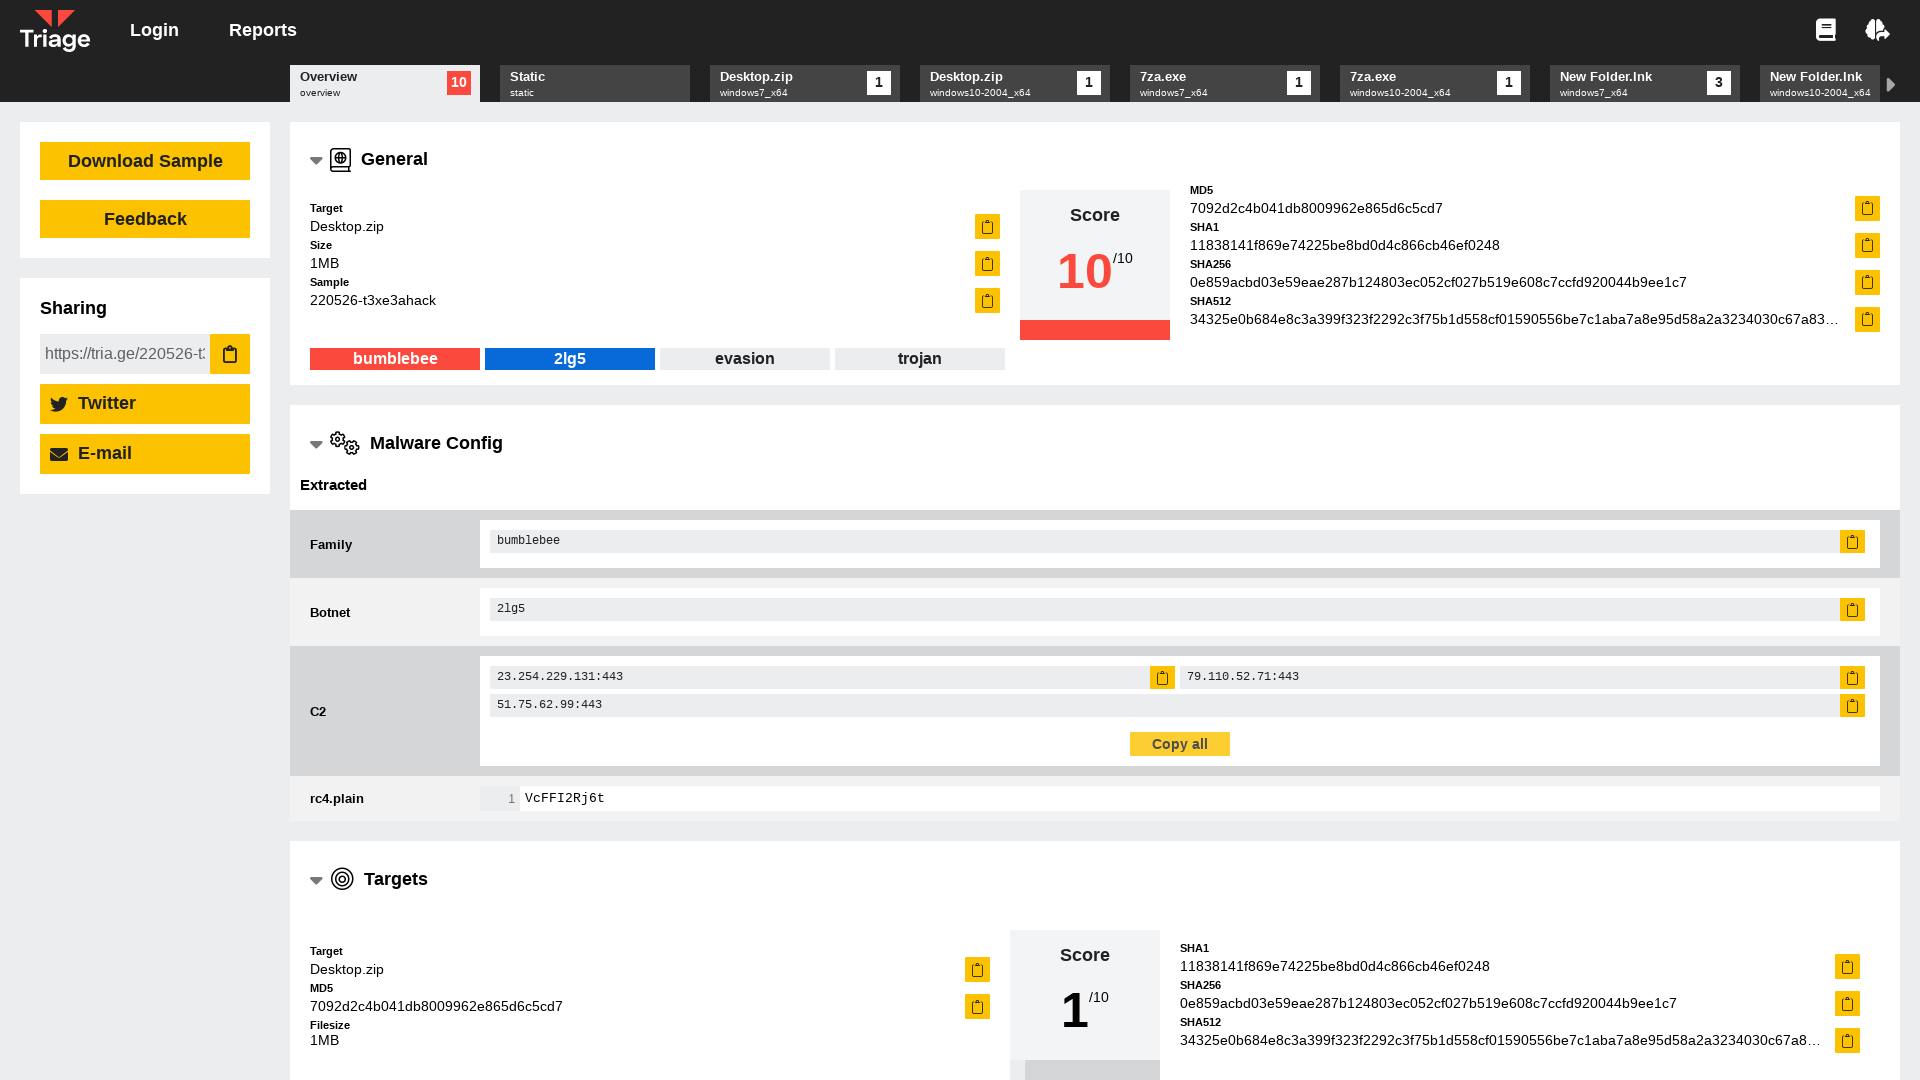This screenshot has height=1080, width=1920.
Task: Copy the SHA256 hash in General
Action: point(1867,282)
